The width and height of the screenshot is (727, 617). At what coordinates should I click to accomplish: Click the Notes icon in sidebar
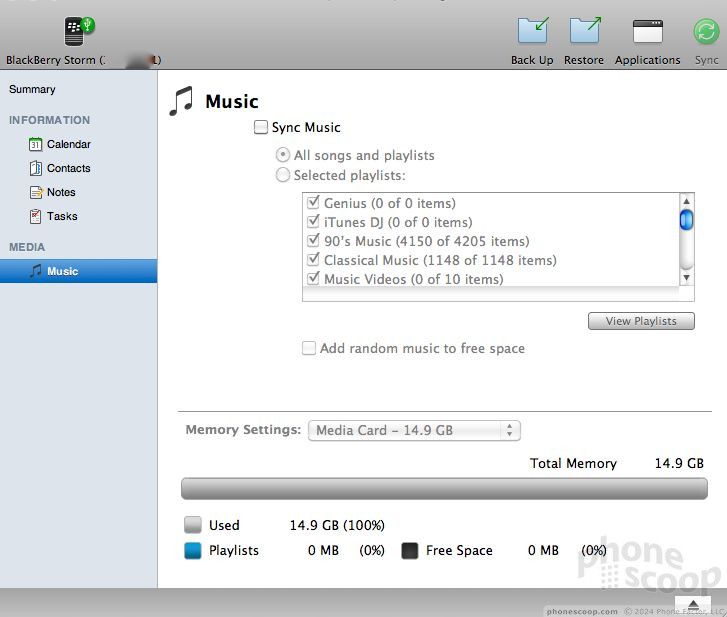coord(36,192)
